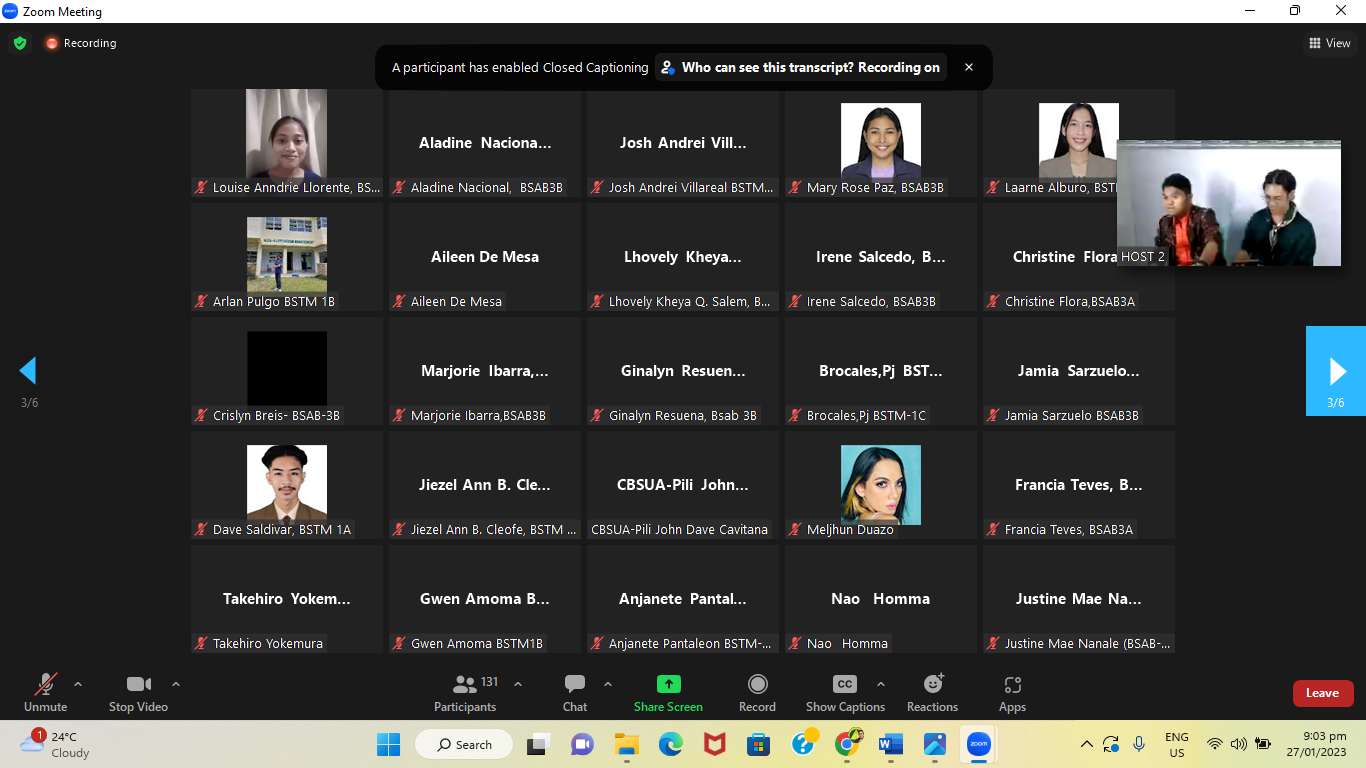Screen dimensions: 1366x768
Task: Click the green Share Screen icon
Action: point(668,684)
